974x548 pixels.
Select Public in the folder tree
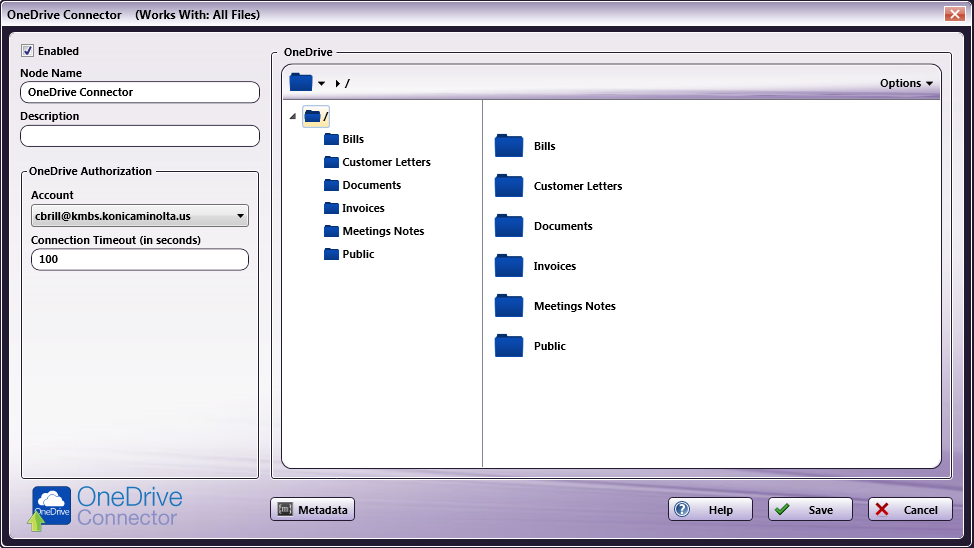coord(358,254)
